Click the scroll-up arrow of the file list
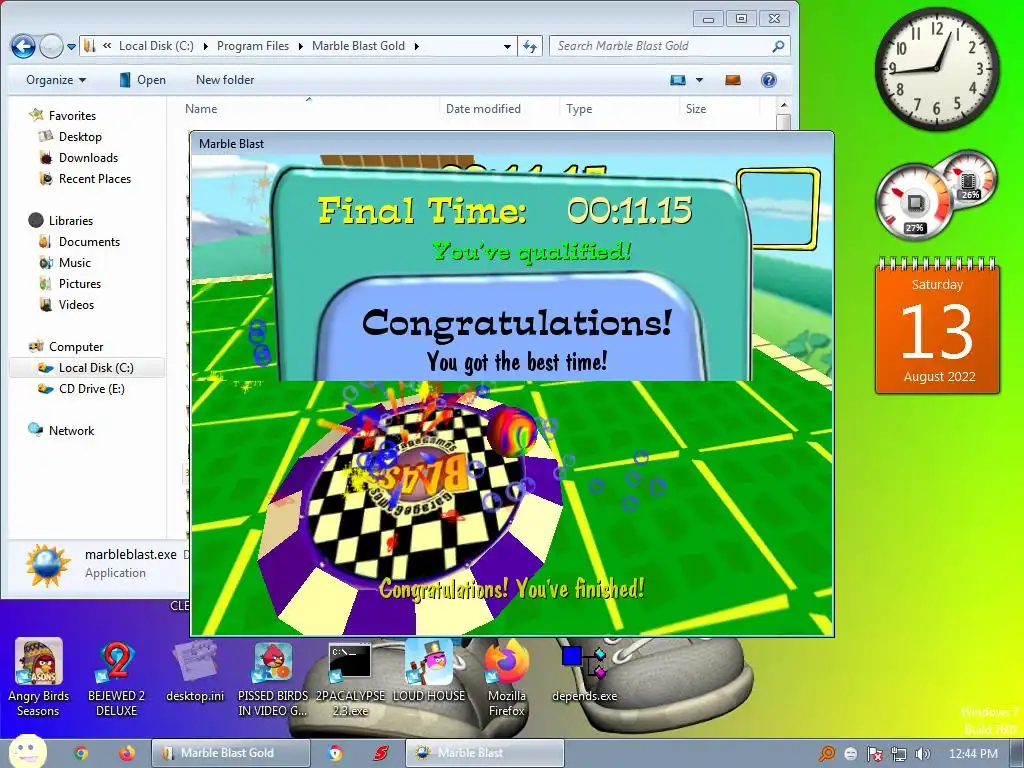 (x=784, y=105)
